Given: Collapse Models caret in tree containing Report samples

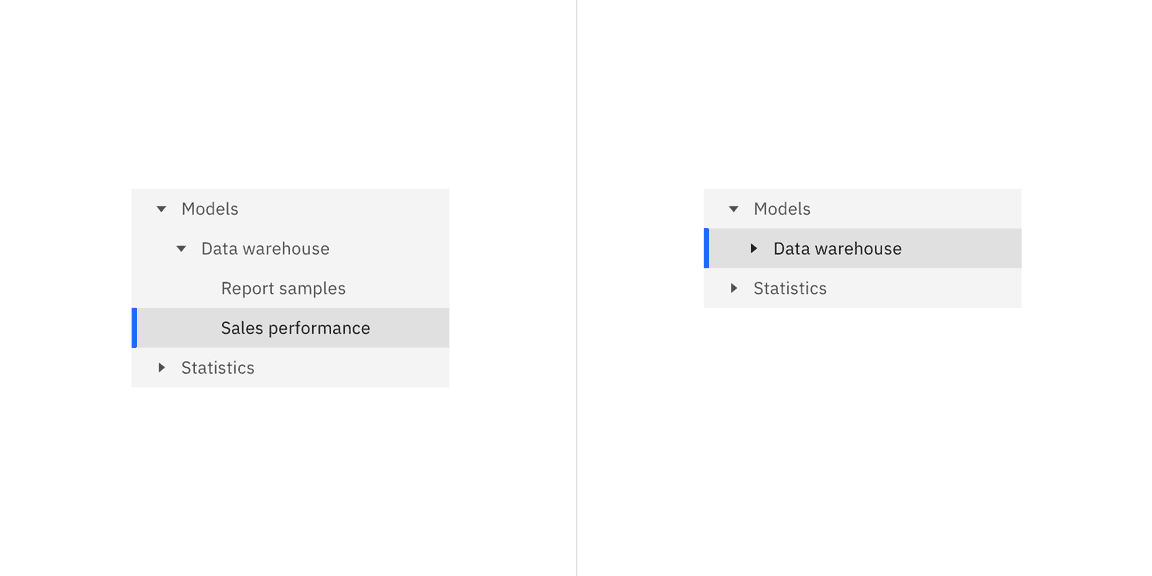Looking at the screenshot, I should 161,209.
